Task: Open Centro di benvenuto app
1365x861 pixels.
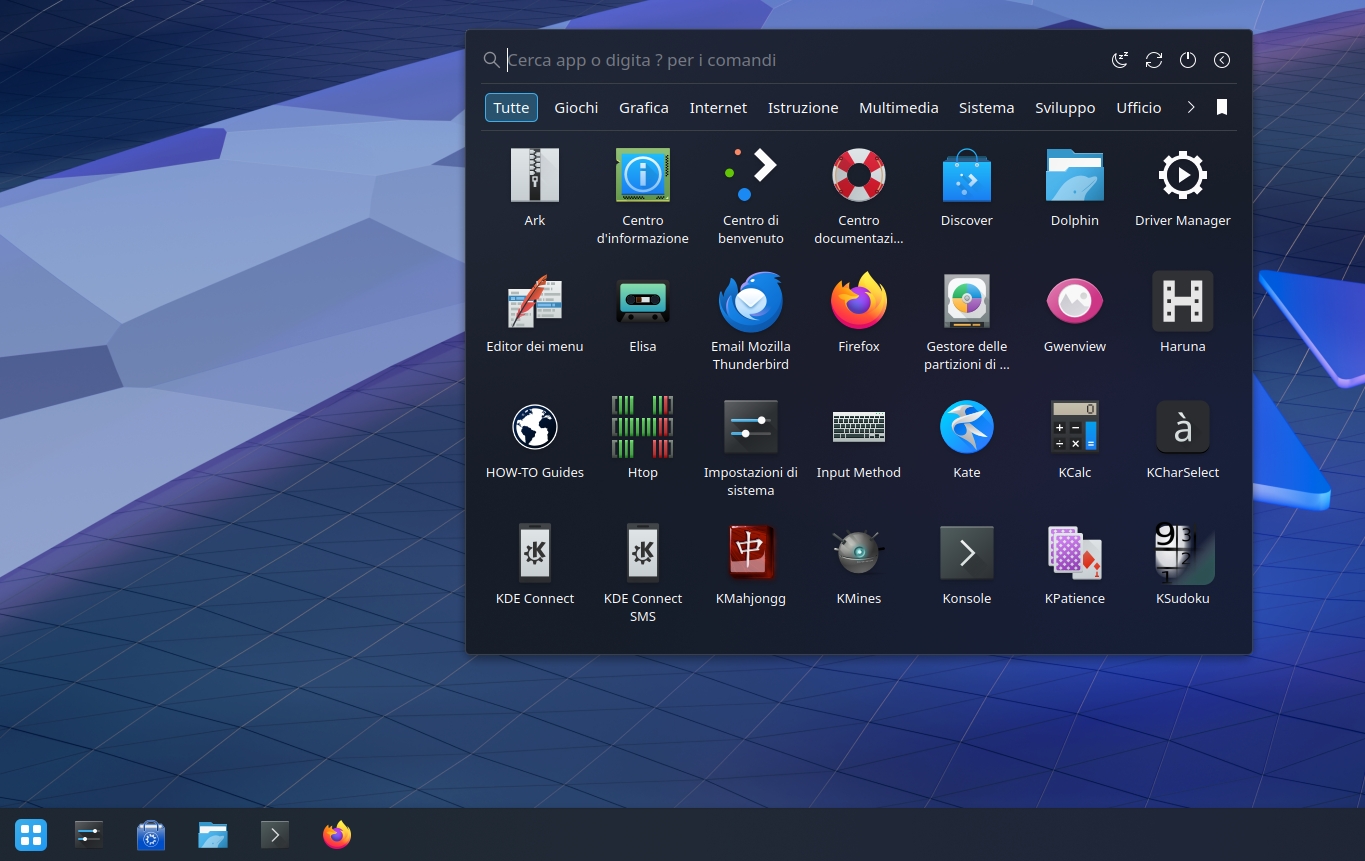Action: click(x=751, y=196)
